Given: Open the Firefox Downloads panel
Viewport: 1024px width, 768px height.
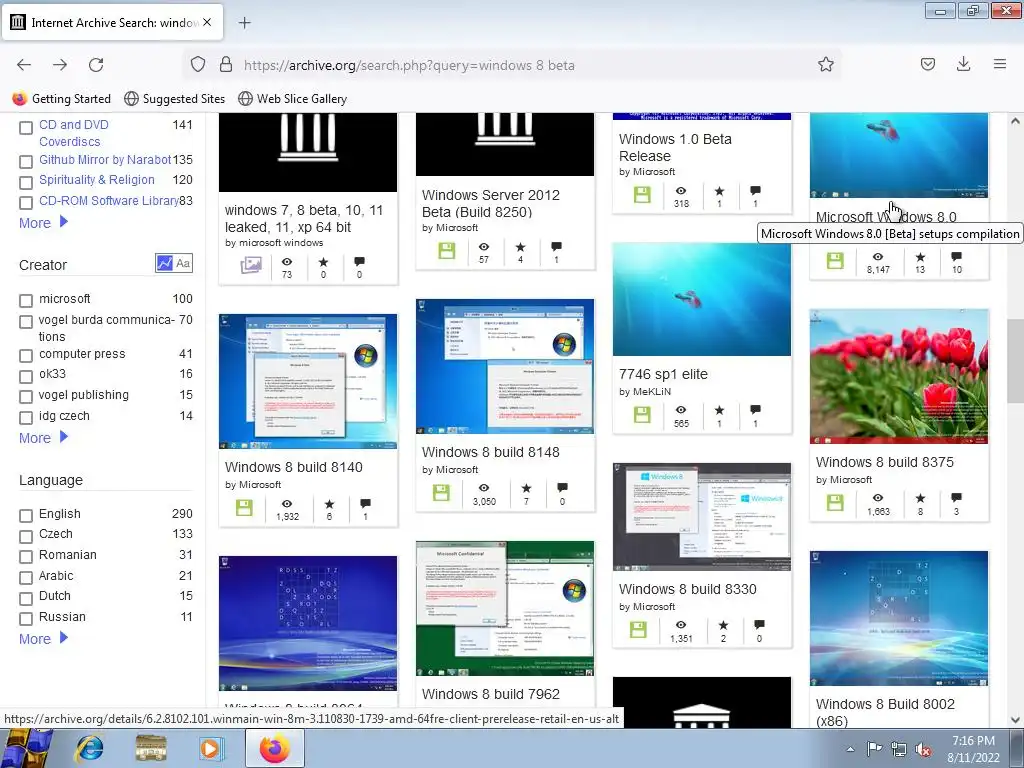Looking at the screenshot, I should pos(963,64).
